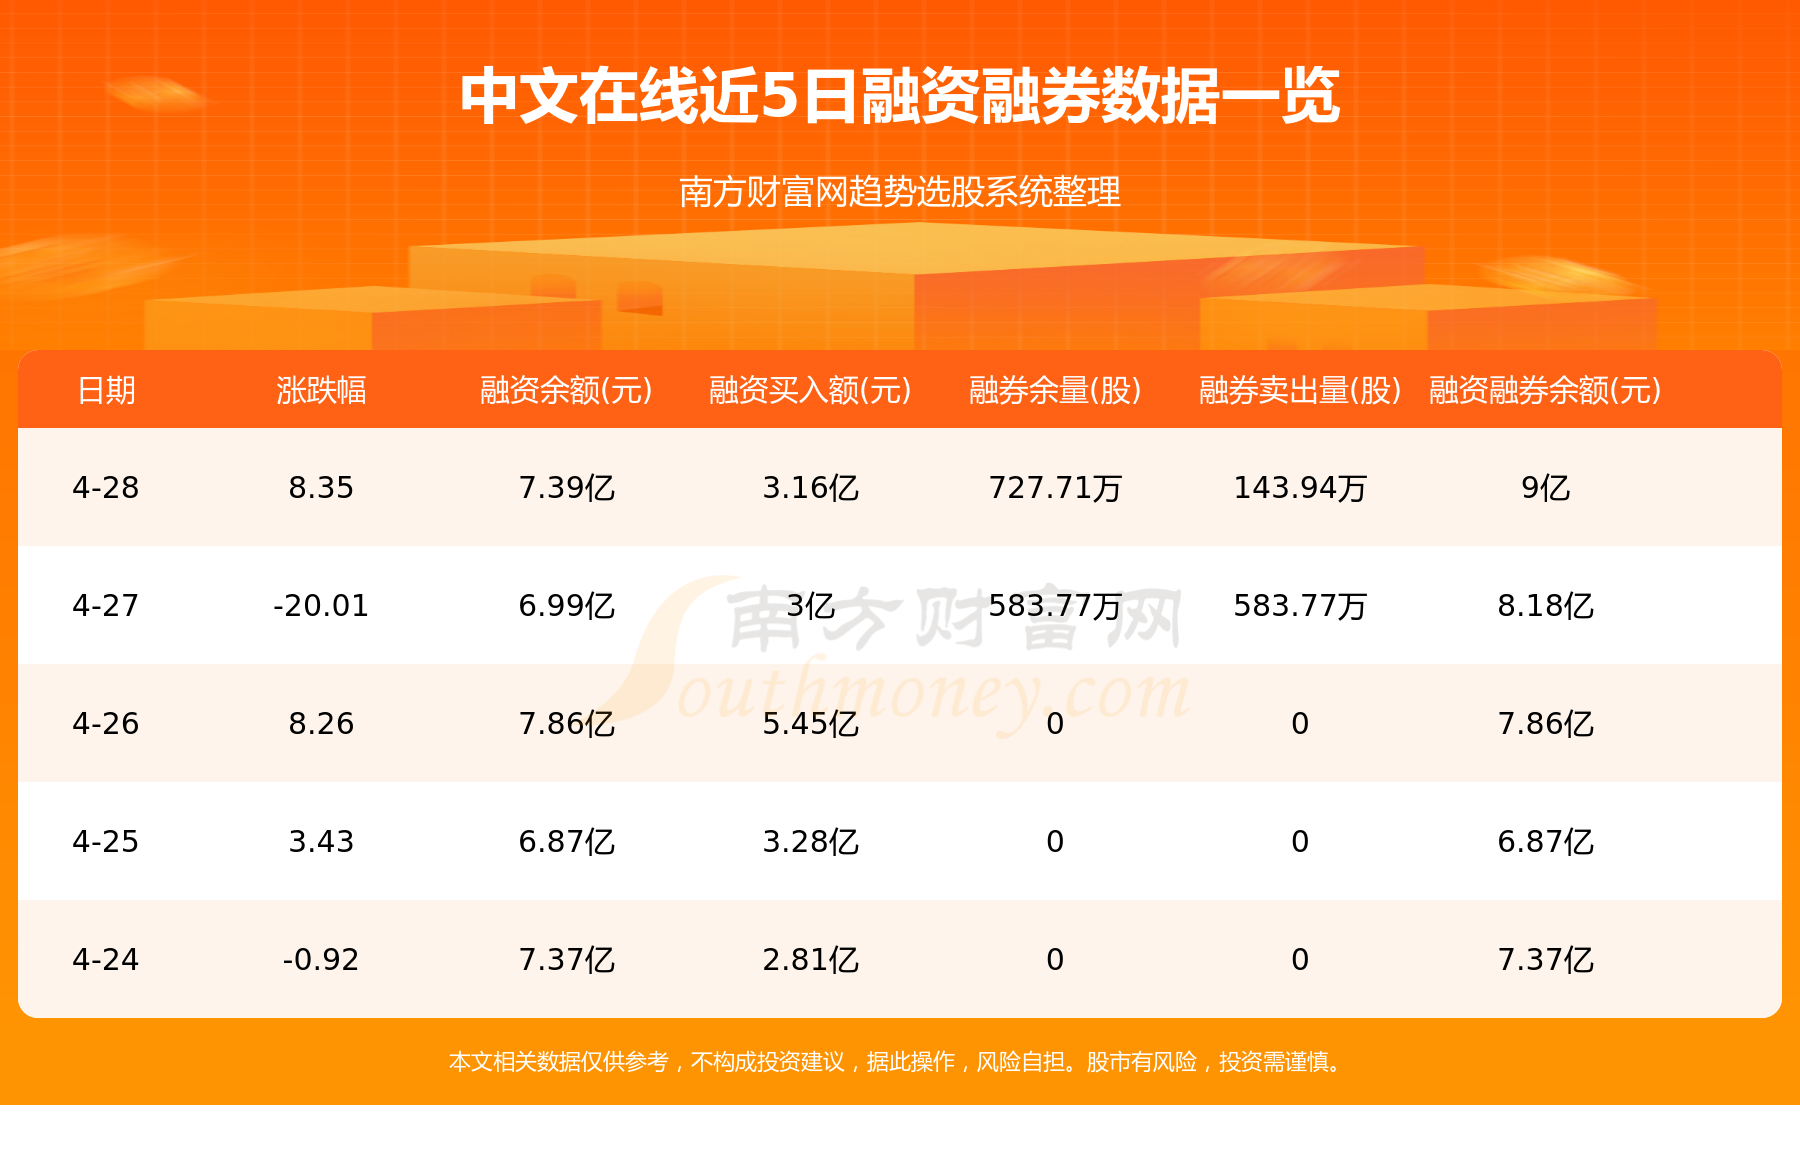Click 583.77万 under 融券卖出量(股)
Image resolution: width=1800 pixels, height=1150 pixels.
pyautogui.click(x=1300, y=605)
